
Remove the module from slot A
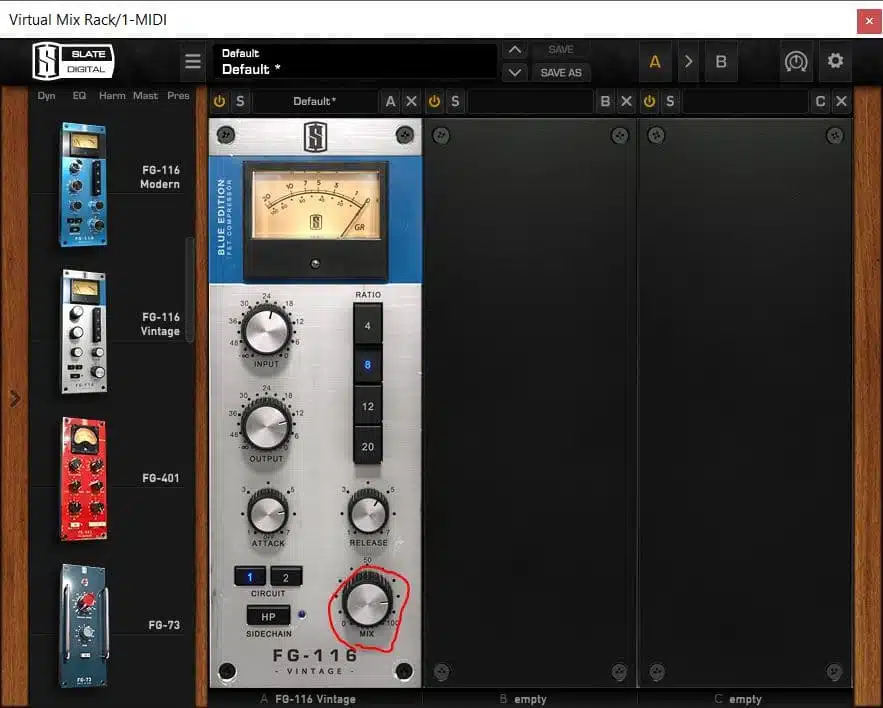(412, 101)
